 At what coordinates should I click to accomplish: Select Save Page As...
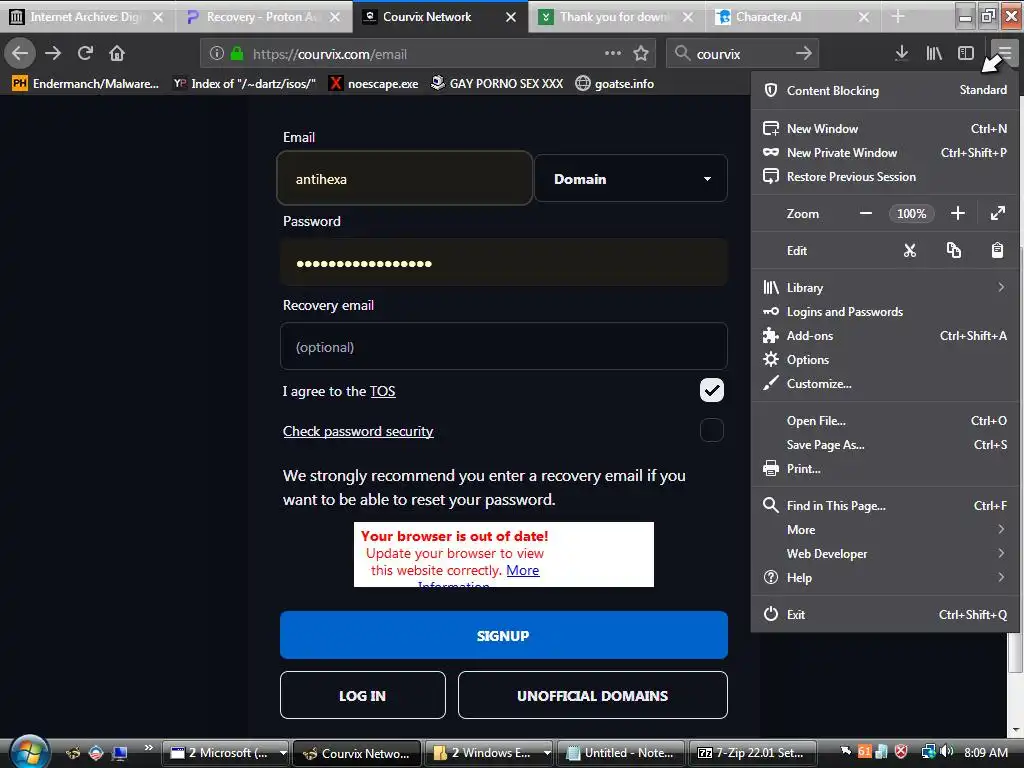885,445
